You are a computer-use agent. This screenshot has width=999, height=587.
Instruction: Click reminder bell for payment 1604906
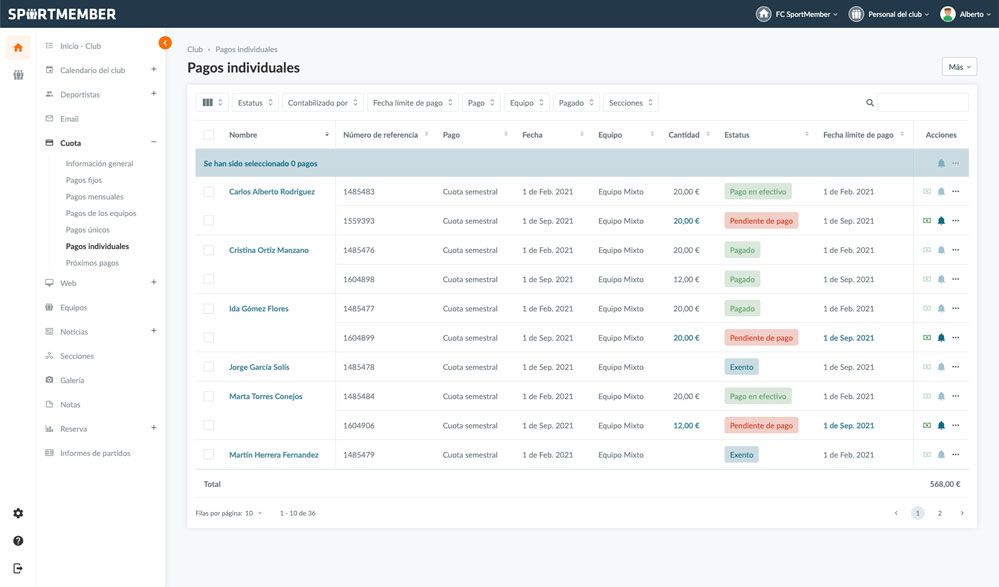pyautogui.click(x=941, y=425)
